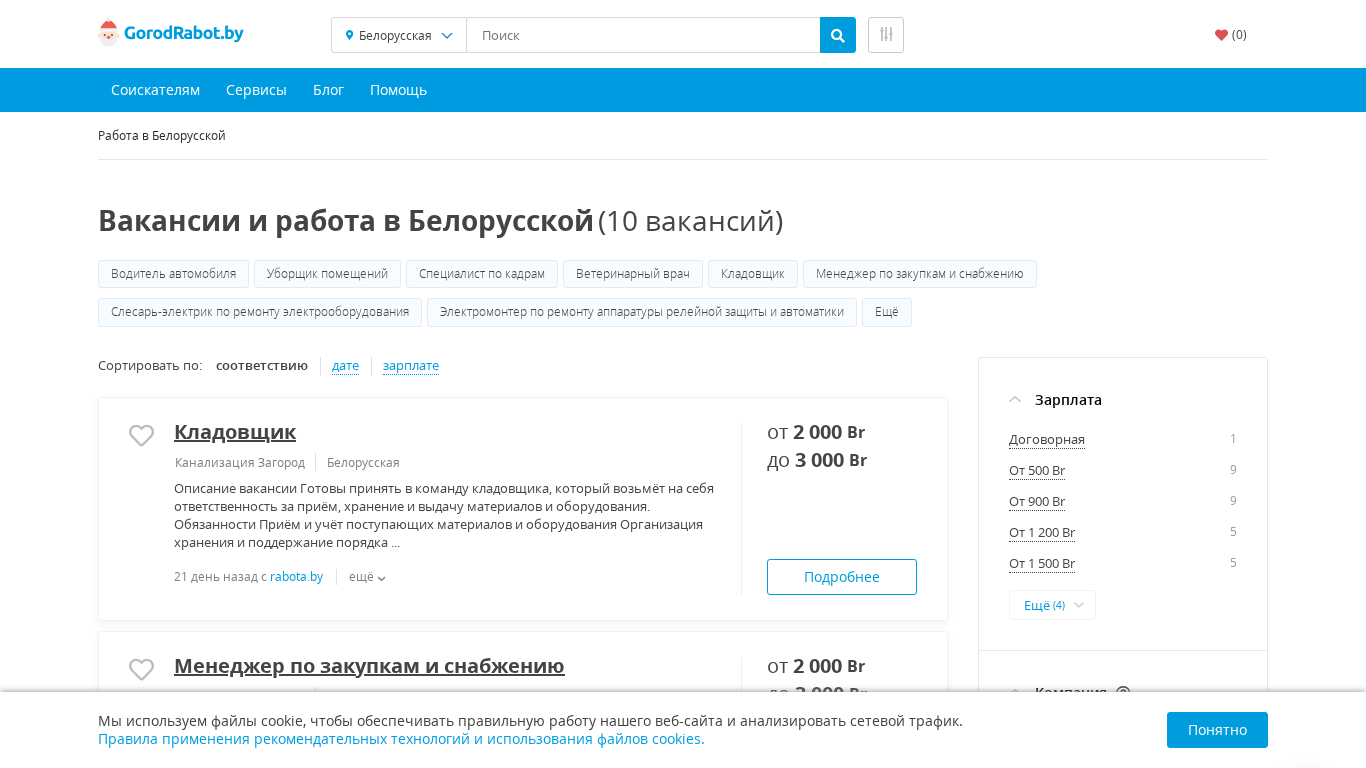Image resolution: width=1366 pixels, height=768 pixels.
Task: Open rabota.by source link
Action: [x=297, y=577]
